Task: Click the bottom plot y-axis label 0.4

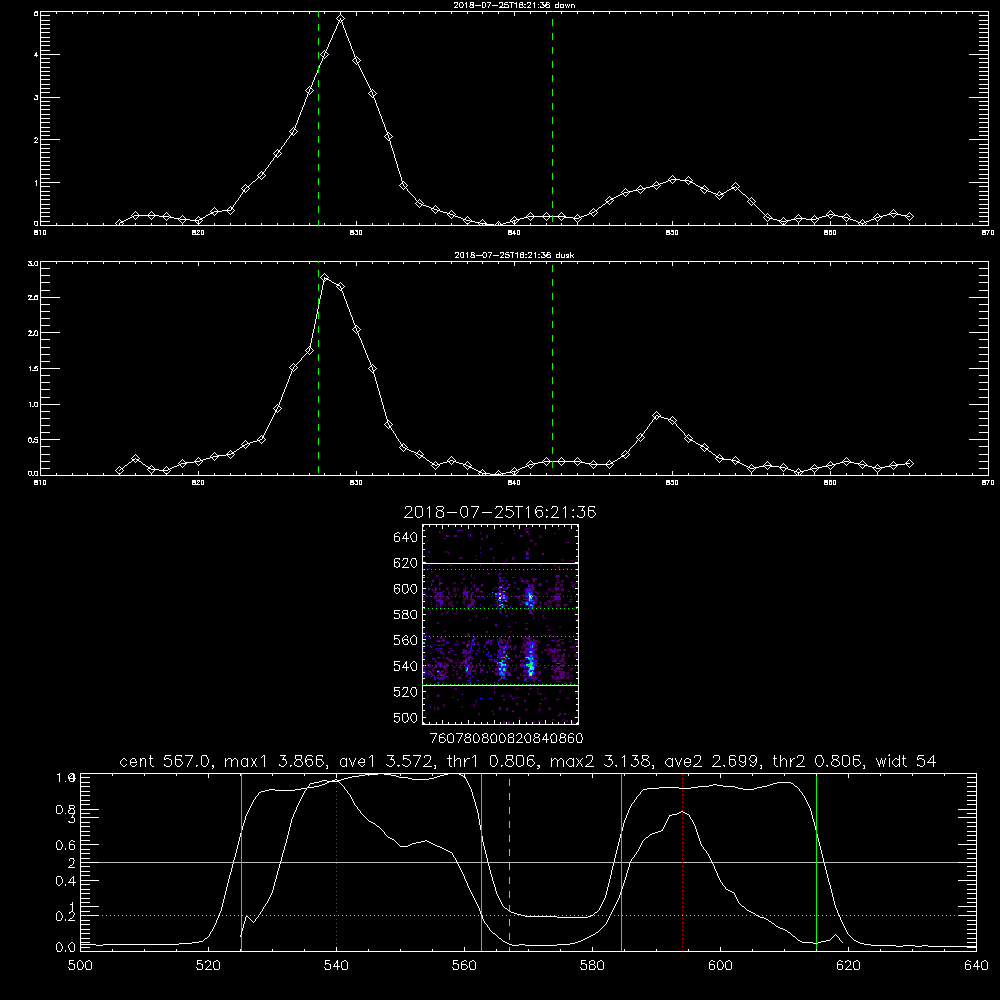Action: click(x=65, y=881)
